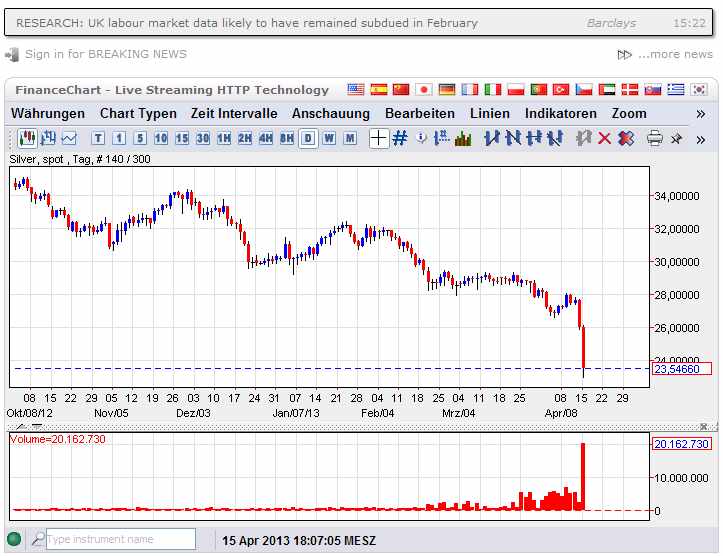723x556 pixels.
Task: Set interval to 5 minutes
Action: coord(140,138)
